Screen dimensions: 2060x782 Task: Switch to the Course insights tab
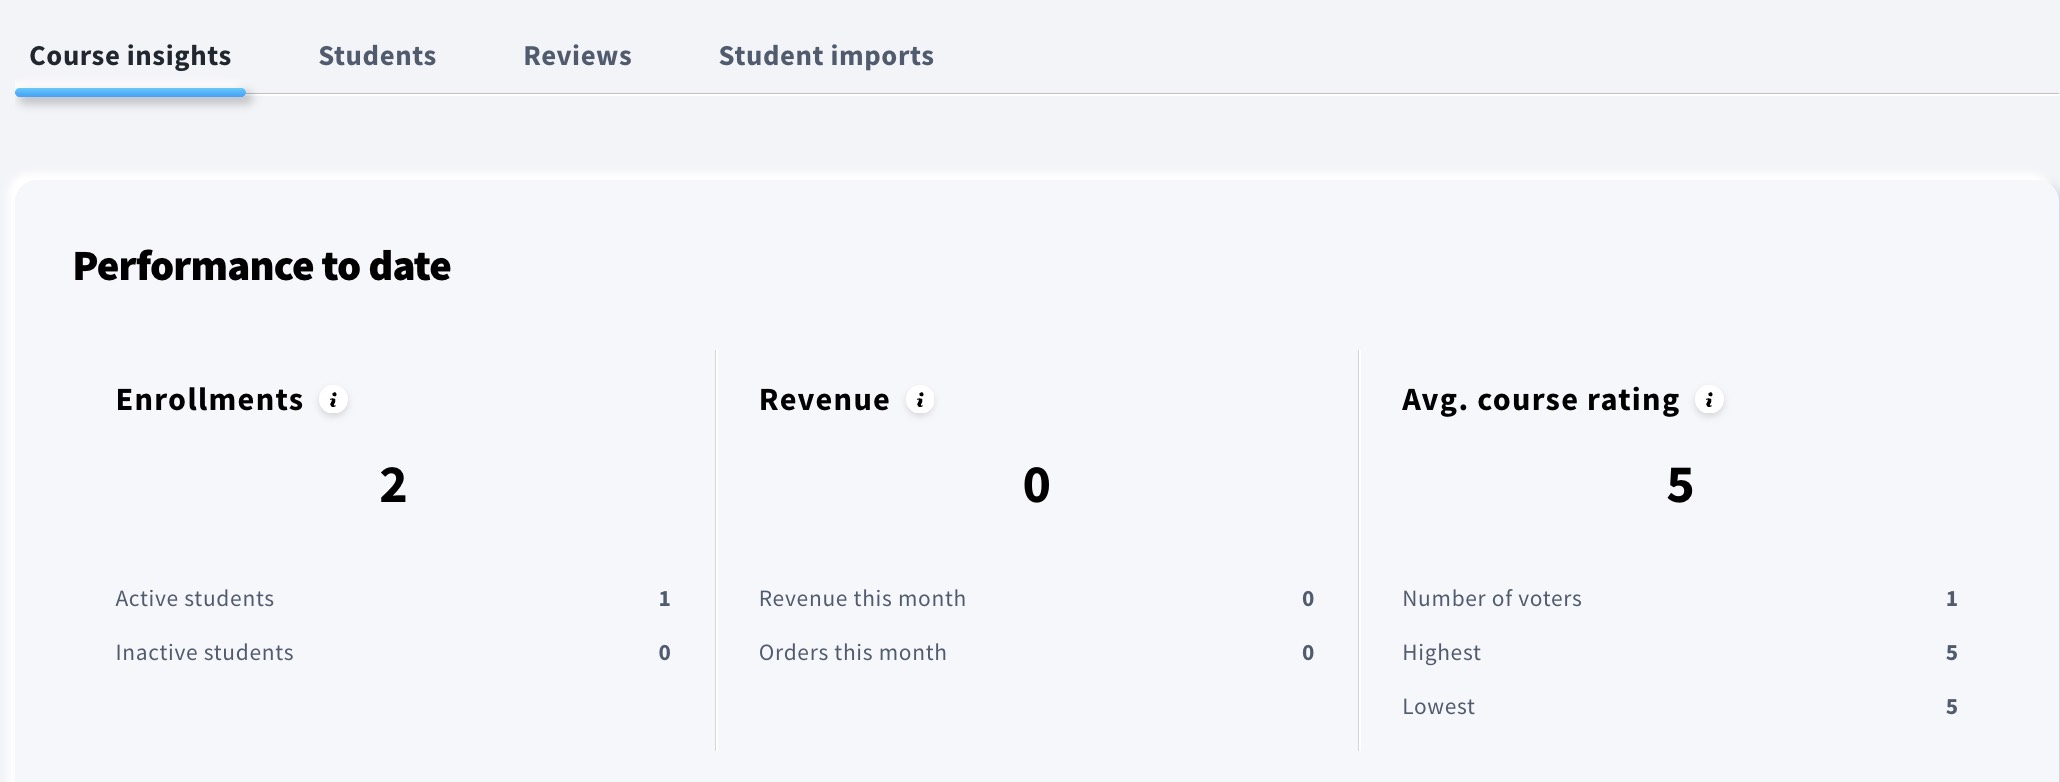[x=130, y=56]
